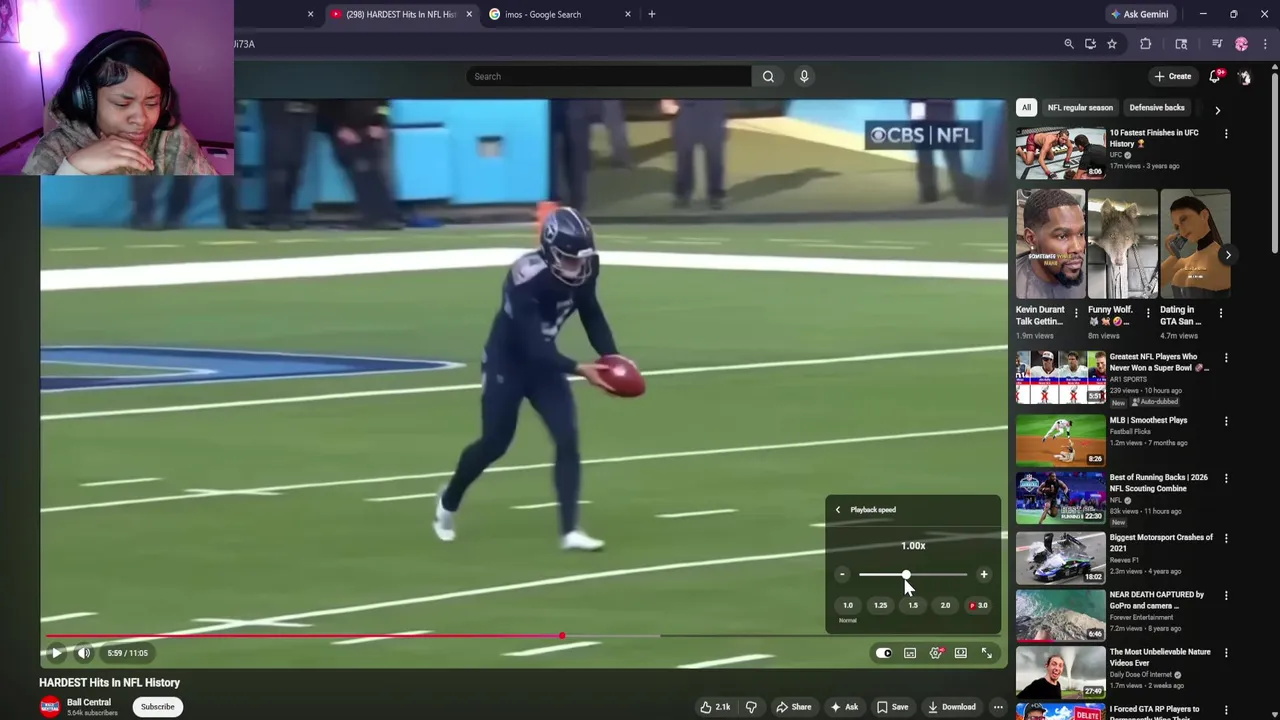1280x720 pixels.
Task: Go back from Playback speed menu
Action: (x=838, y=510)
